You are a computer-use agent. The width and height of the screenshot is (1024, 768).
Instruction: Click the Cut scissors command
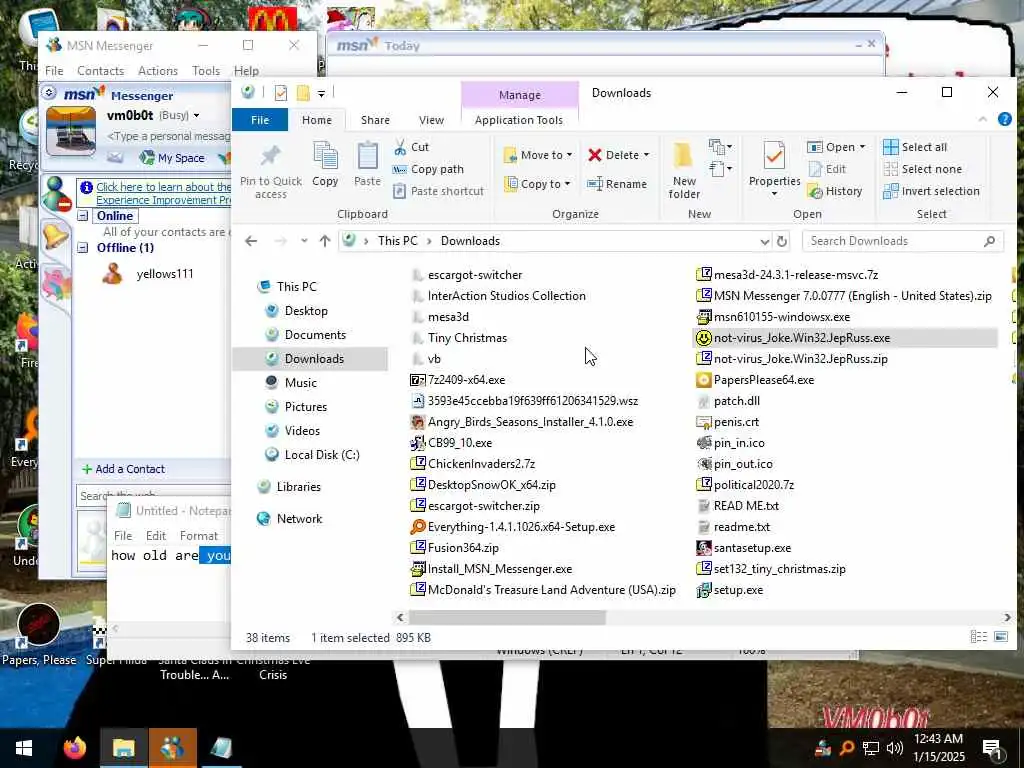411,147
